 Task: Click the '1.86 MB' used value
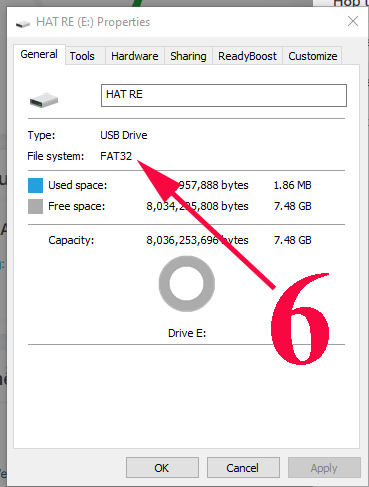292,185
